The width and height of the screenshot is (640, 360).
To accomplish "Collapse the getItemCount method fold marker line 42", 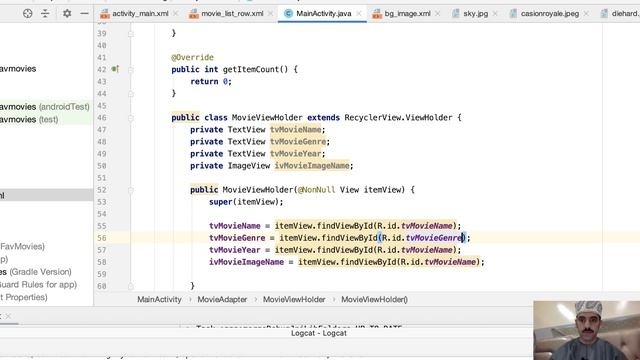I will tap(131, 70).
